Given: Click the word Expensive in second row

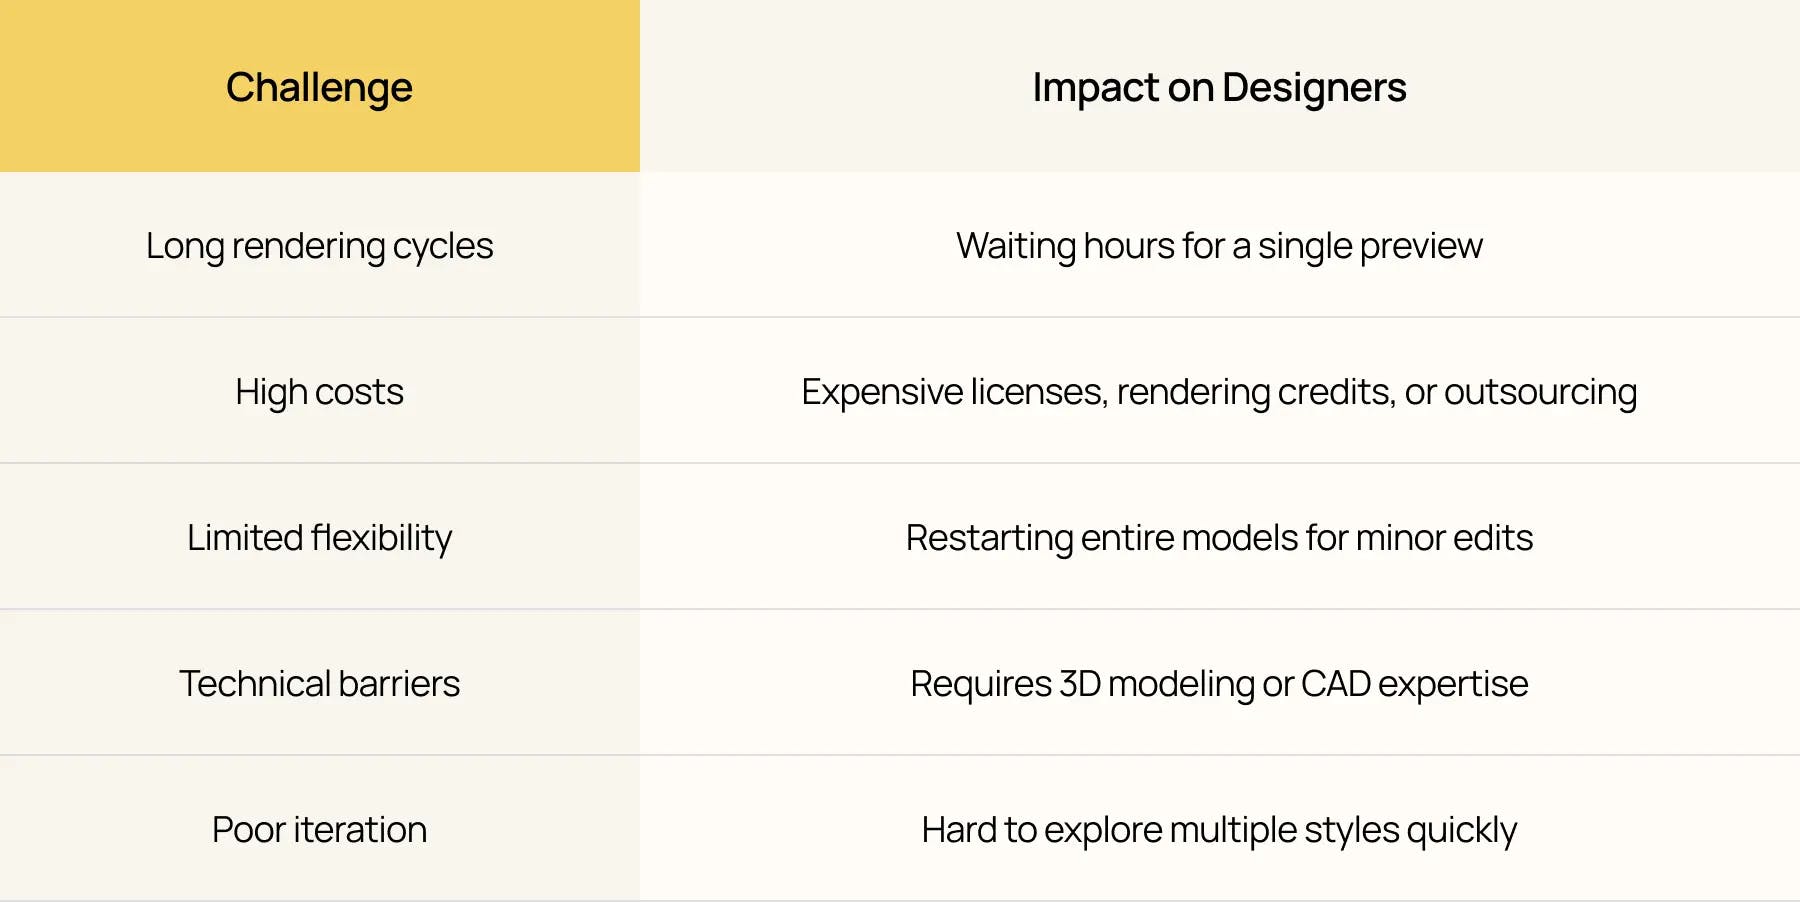Looking at the screenshot, I should pyautogui.click(x=882, y=392).
